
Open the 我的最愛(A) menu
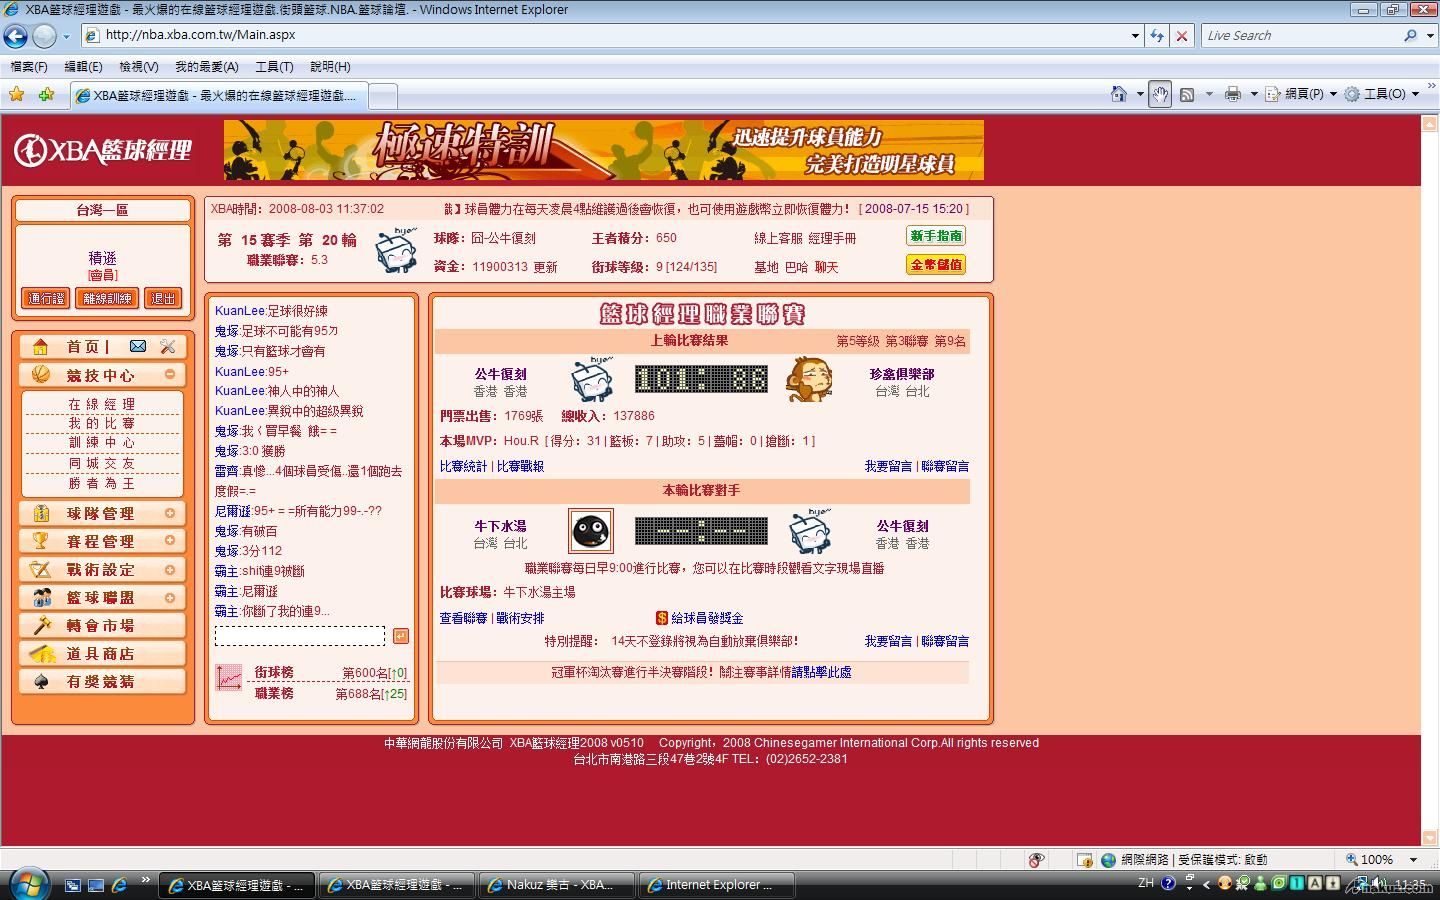(206, 67)
